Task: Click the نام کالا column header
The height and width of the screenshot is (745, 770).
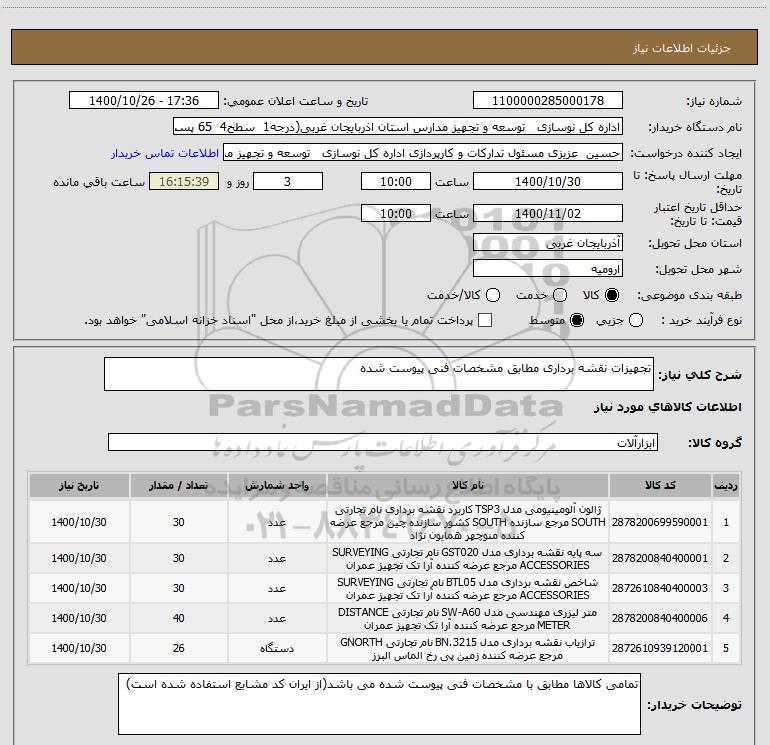Action: [468, 486]
